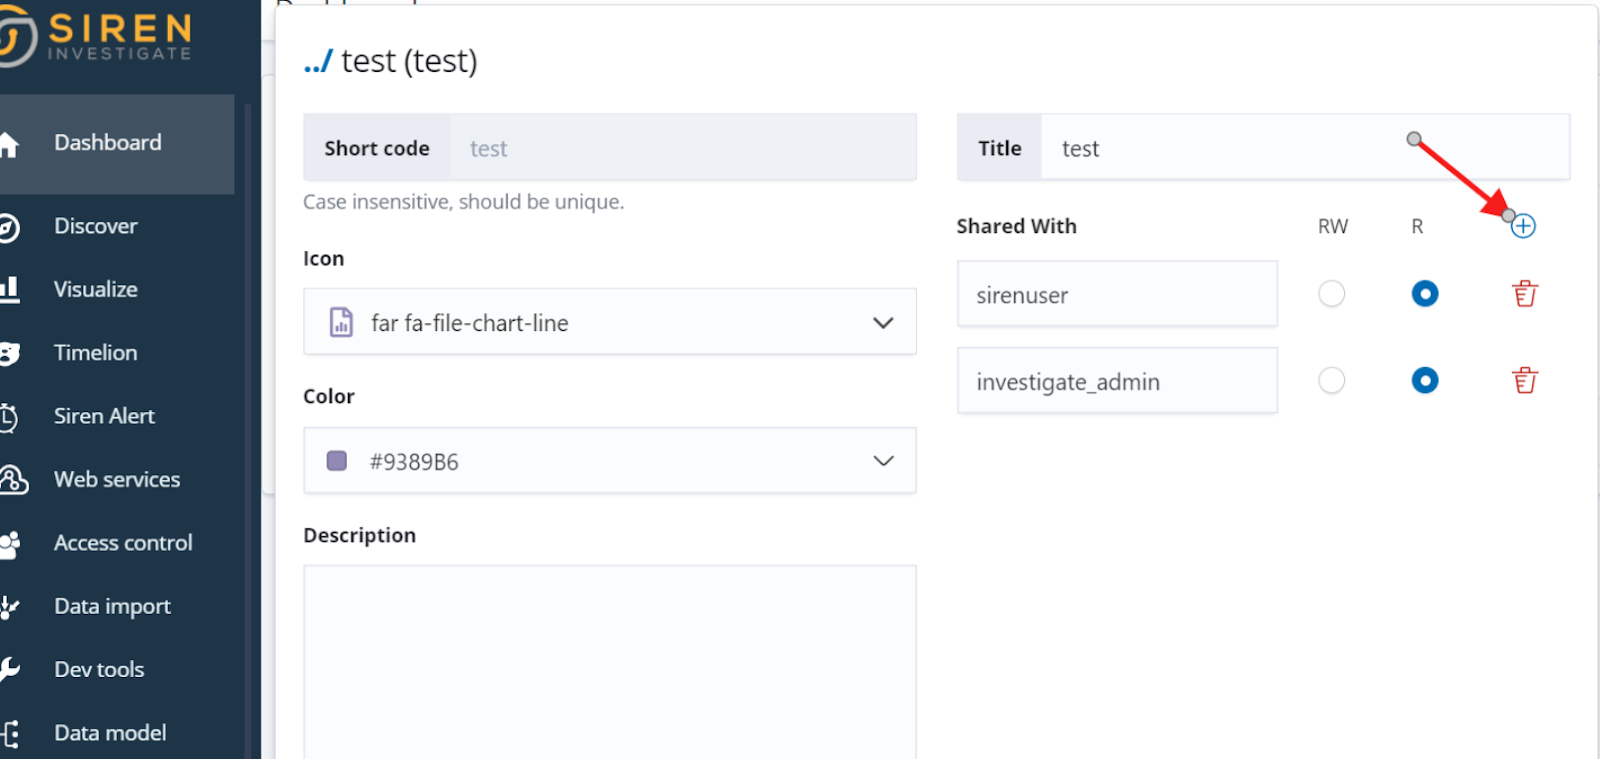Open the Icon dropdown showing fa-file-chart-line
The width and height of the screenshot is (1600, 759).
tap(609, 322)
